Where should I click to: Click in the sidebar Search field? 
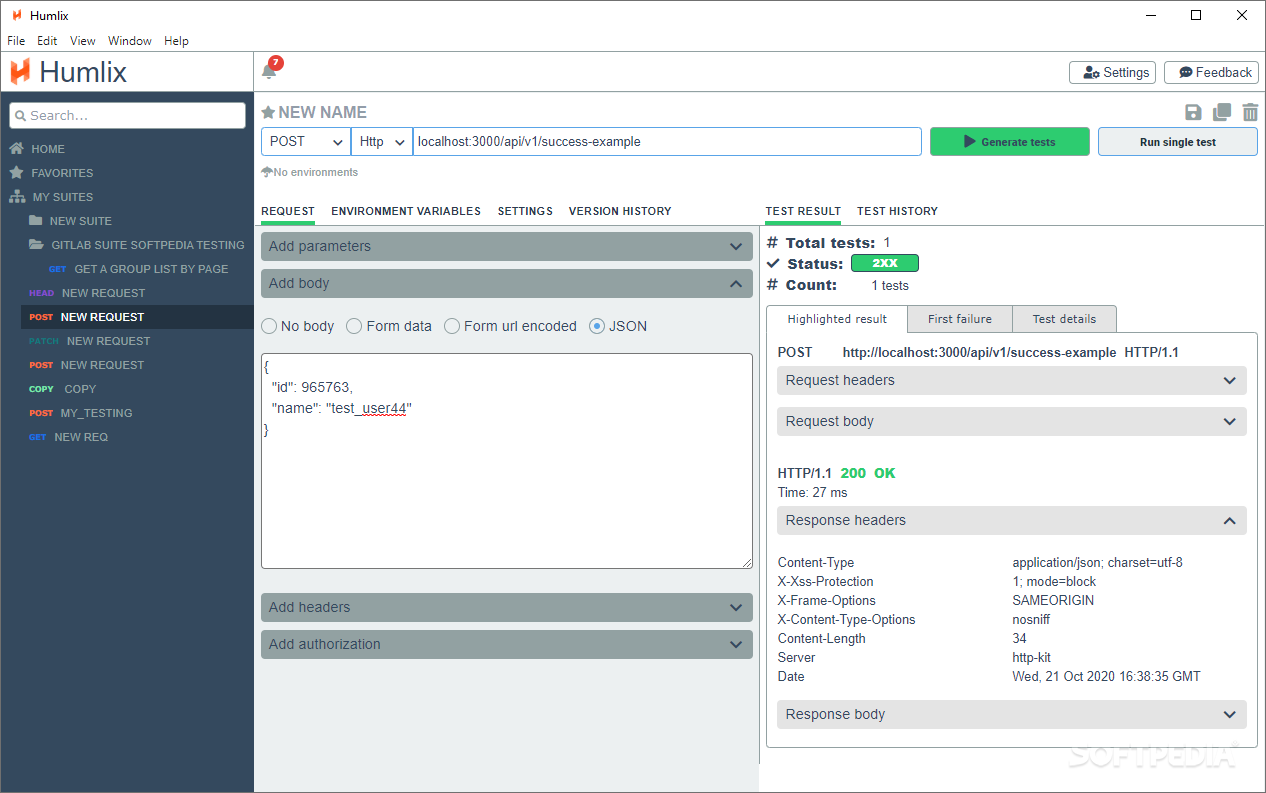tap(127, 115)
